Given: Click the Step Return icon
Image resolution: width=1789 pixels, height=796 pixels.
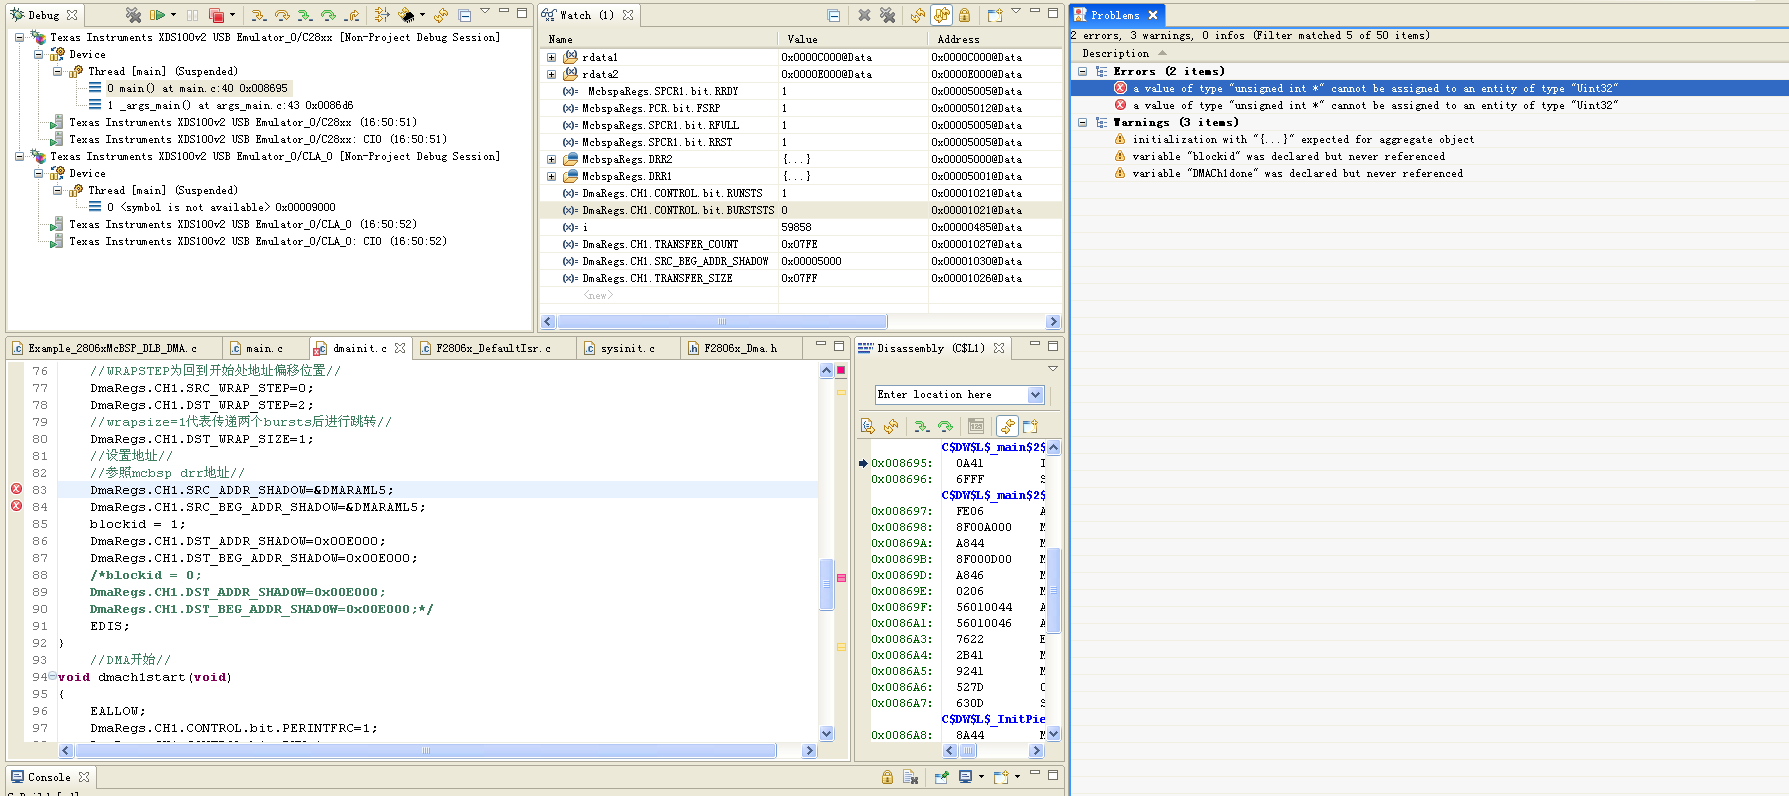Looking at the screenshot, I should pyautogui.click(x=351, y=15).
